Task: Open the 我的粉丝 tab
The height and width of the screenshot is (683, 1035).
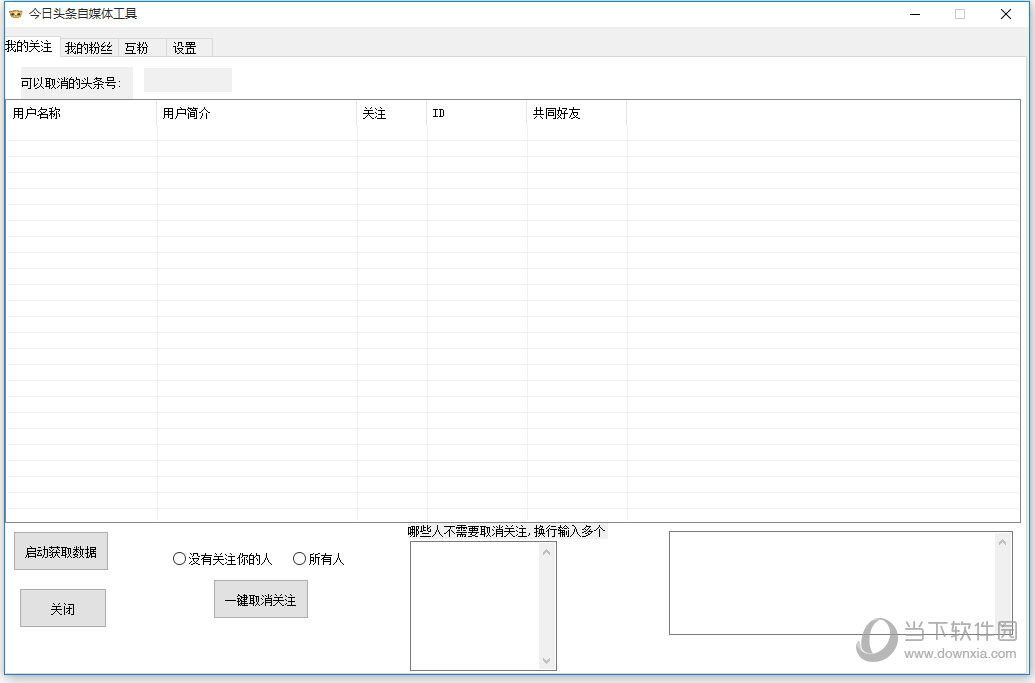Action: 88,48
